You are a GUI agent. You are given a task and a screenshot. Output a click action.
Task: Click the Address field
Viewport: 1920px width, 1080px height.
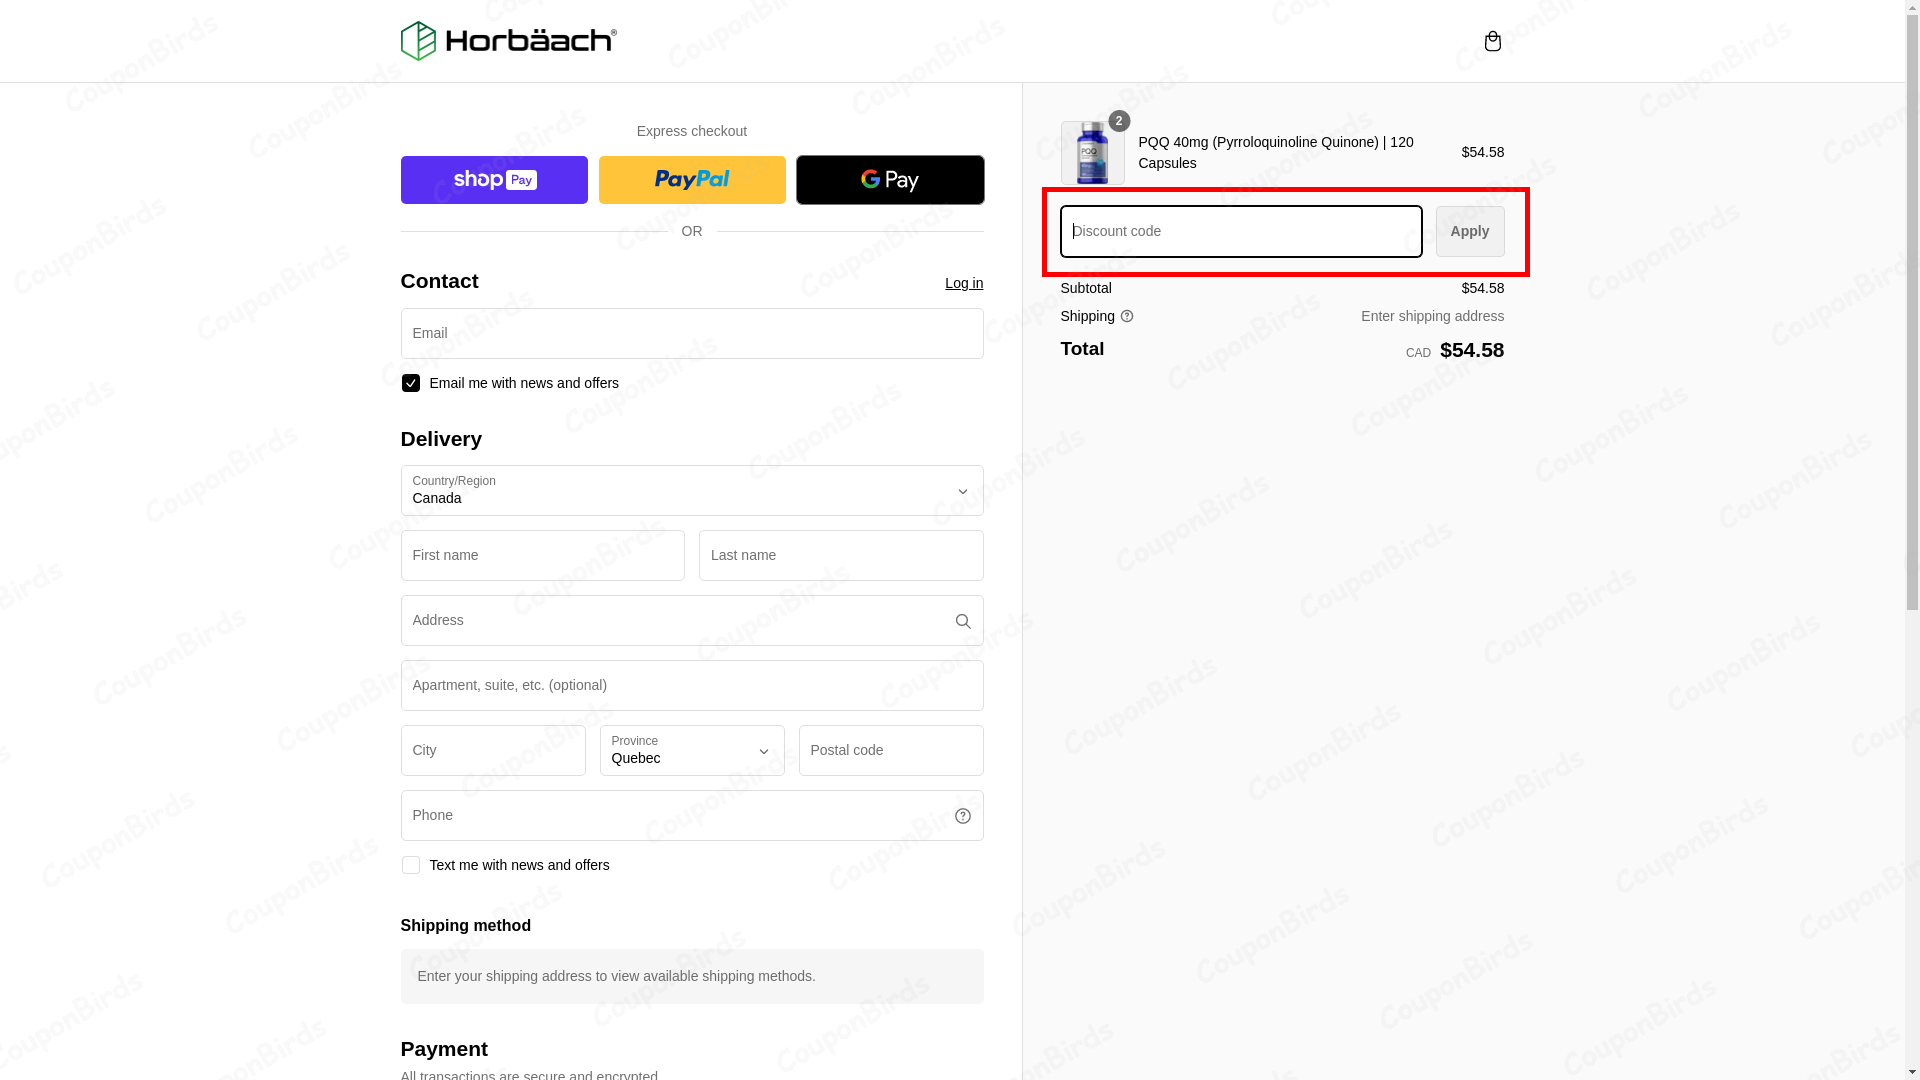click(692, 621)
